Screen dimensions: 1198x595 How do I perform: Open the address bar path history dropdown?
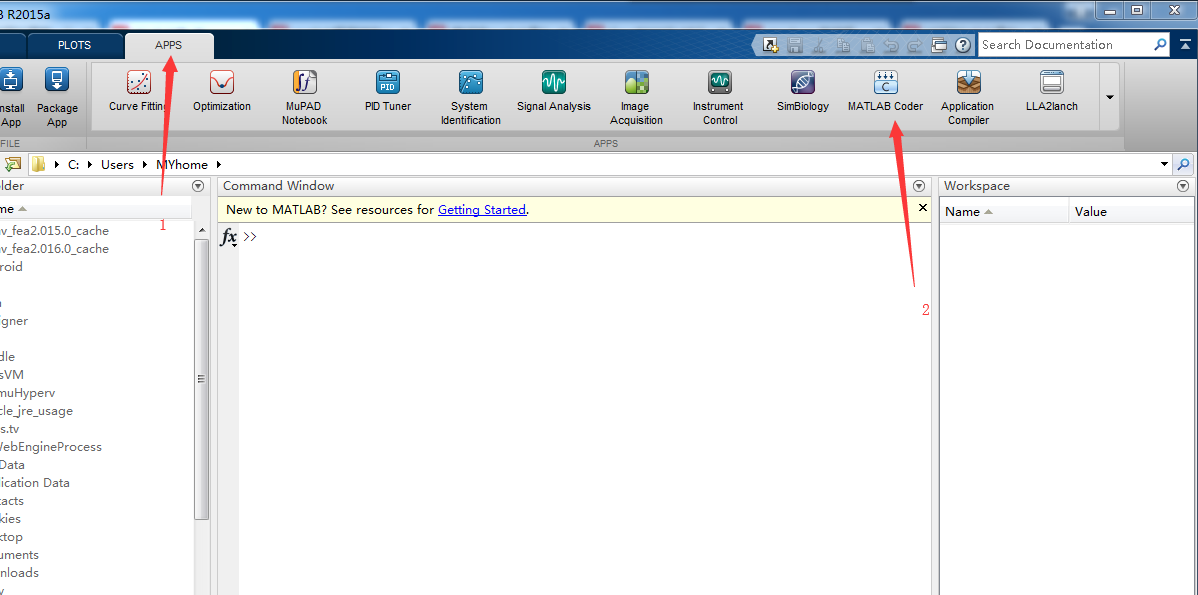tap(1164, 164)
